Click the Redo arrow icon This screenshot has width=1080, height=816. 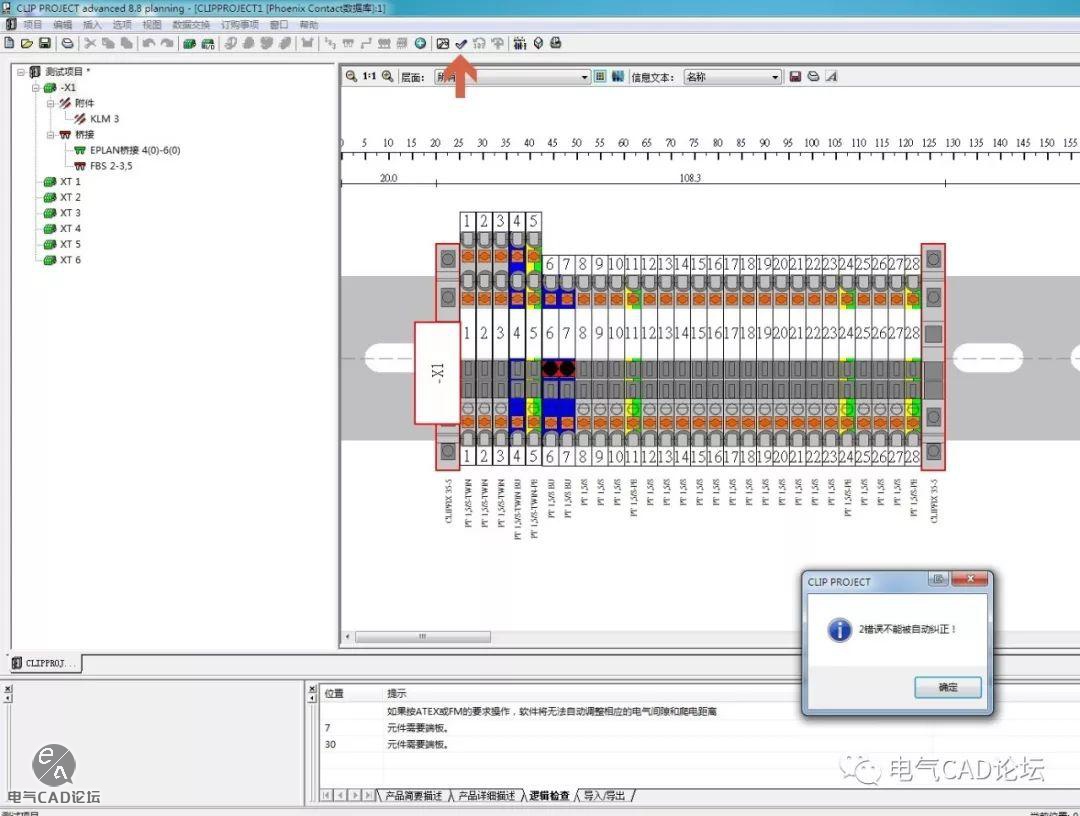point(167,43)
